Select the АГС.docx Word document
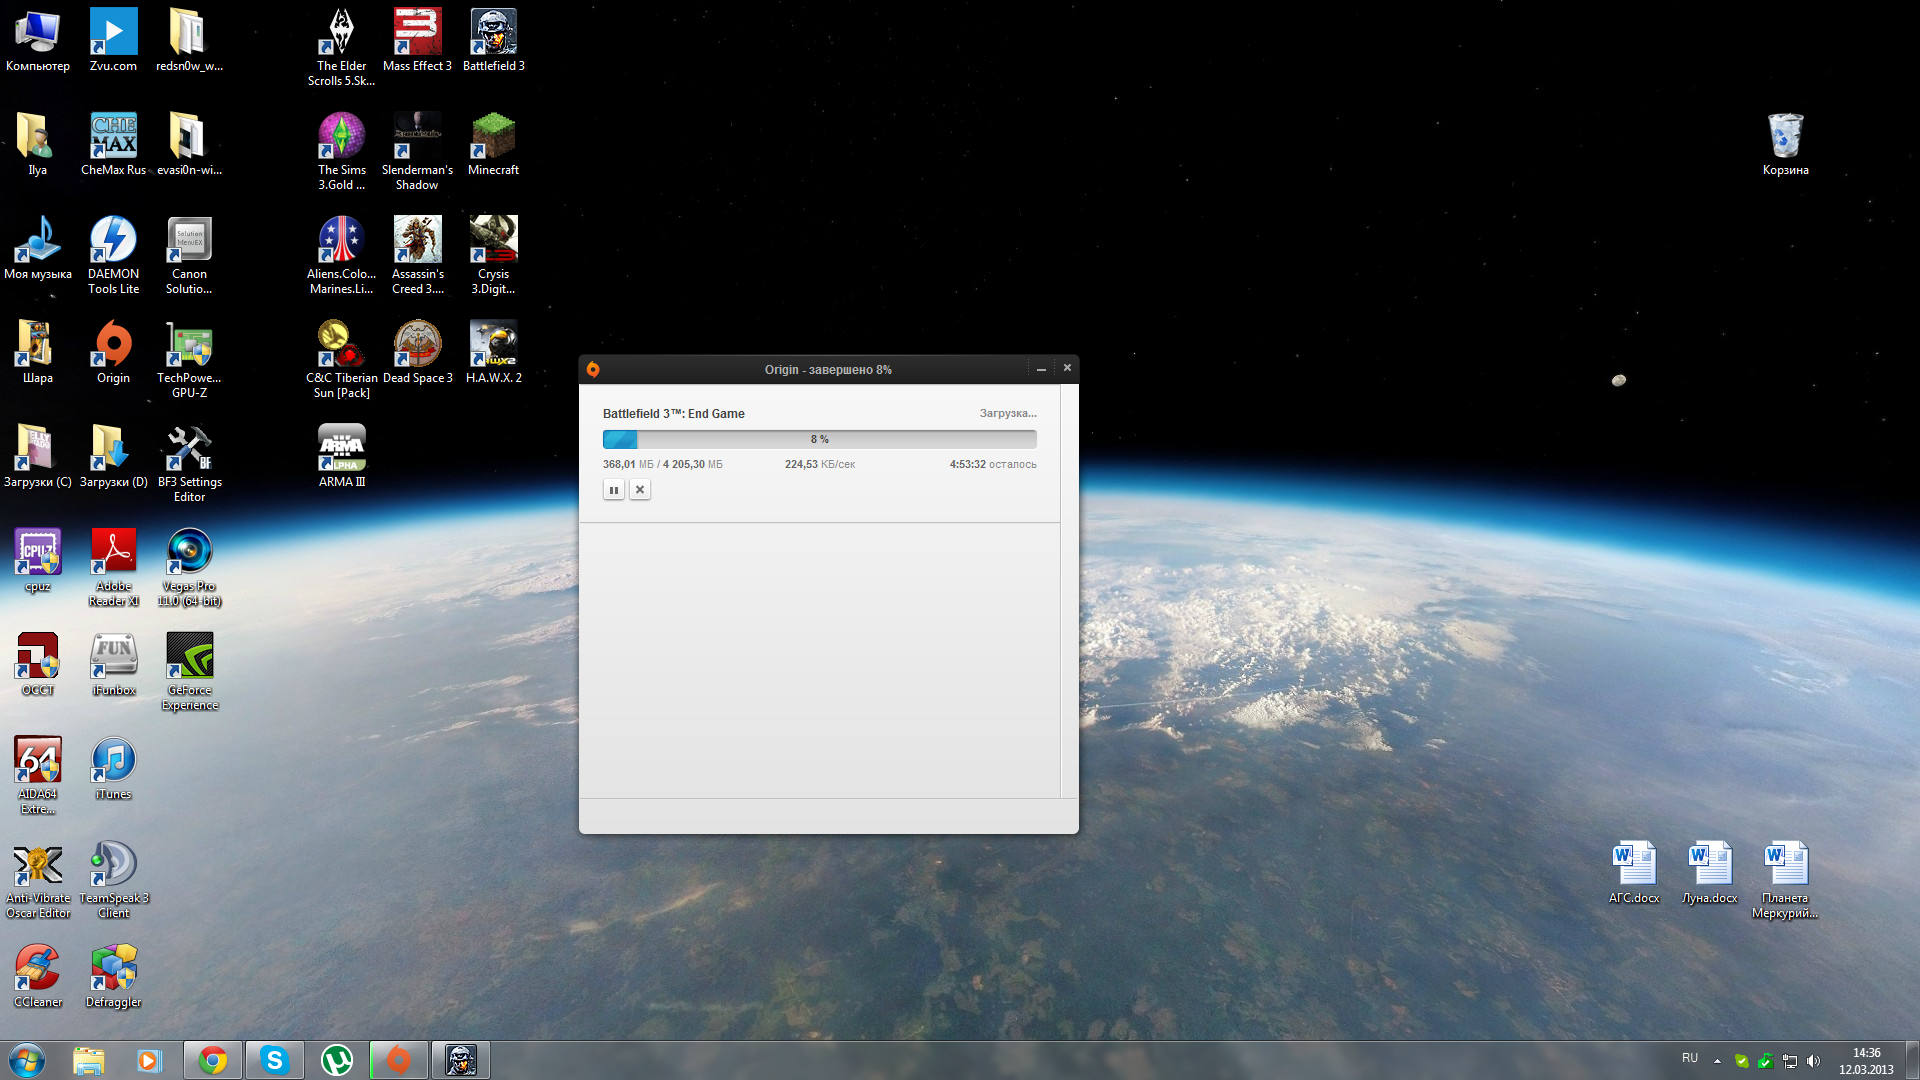The height and width of the screenshot is (1080, 1920). [1634, 874]
